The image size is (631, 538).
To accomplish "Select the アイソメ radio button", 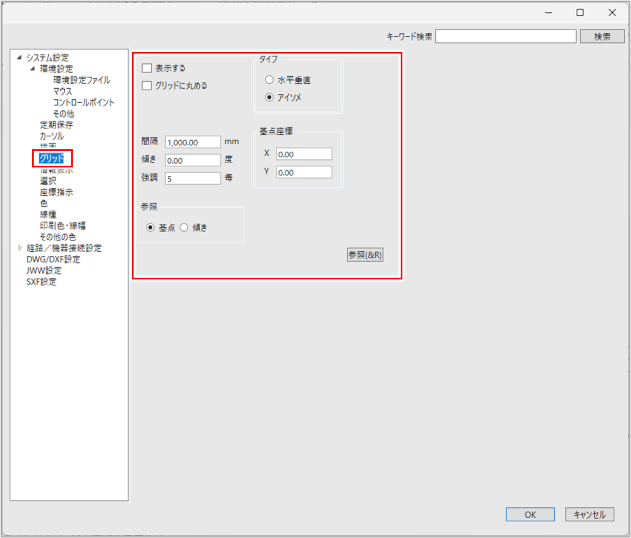I will tap(269, 97).
